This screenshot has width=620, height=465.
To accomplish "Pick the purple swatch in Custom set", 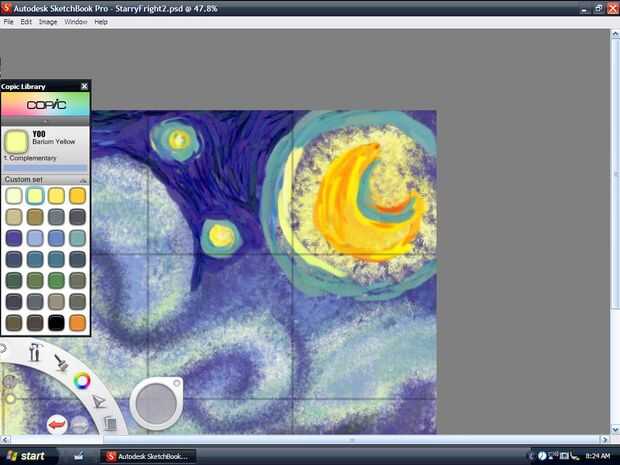I will coord(14,238).
